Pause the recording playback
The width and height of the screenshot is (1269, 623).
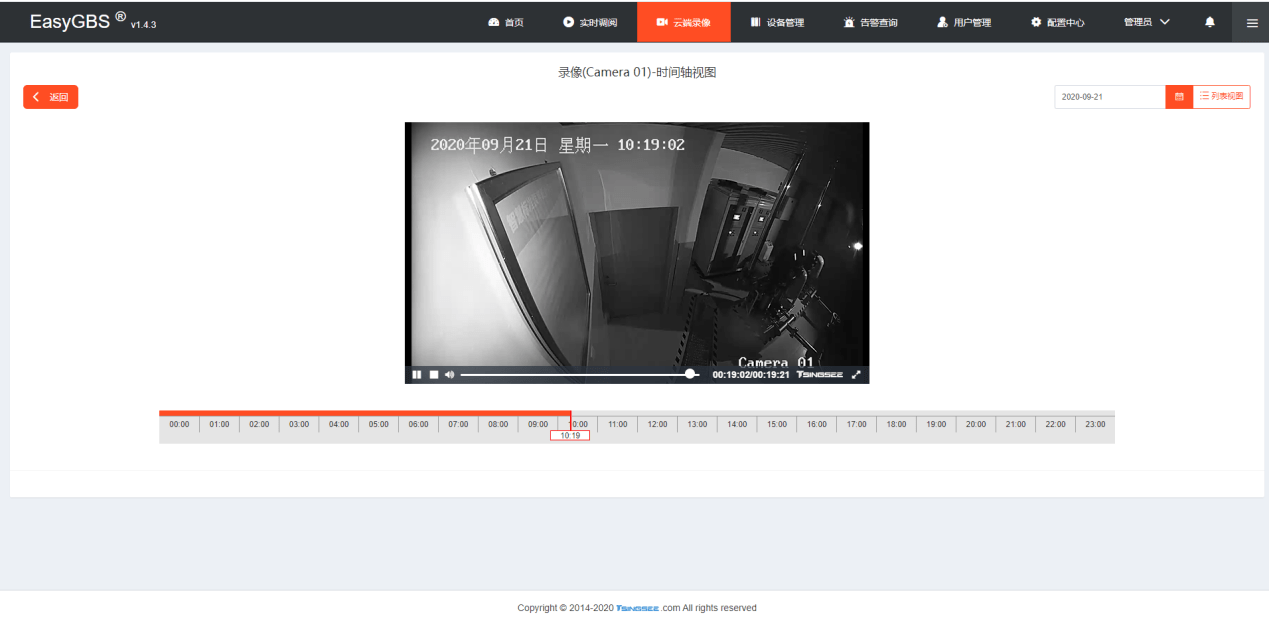[417, 374]
